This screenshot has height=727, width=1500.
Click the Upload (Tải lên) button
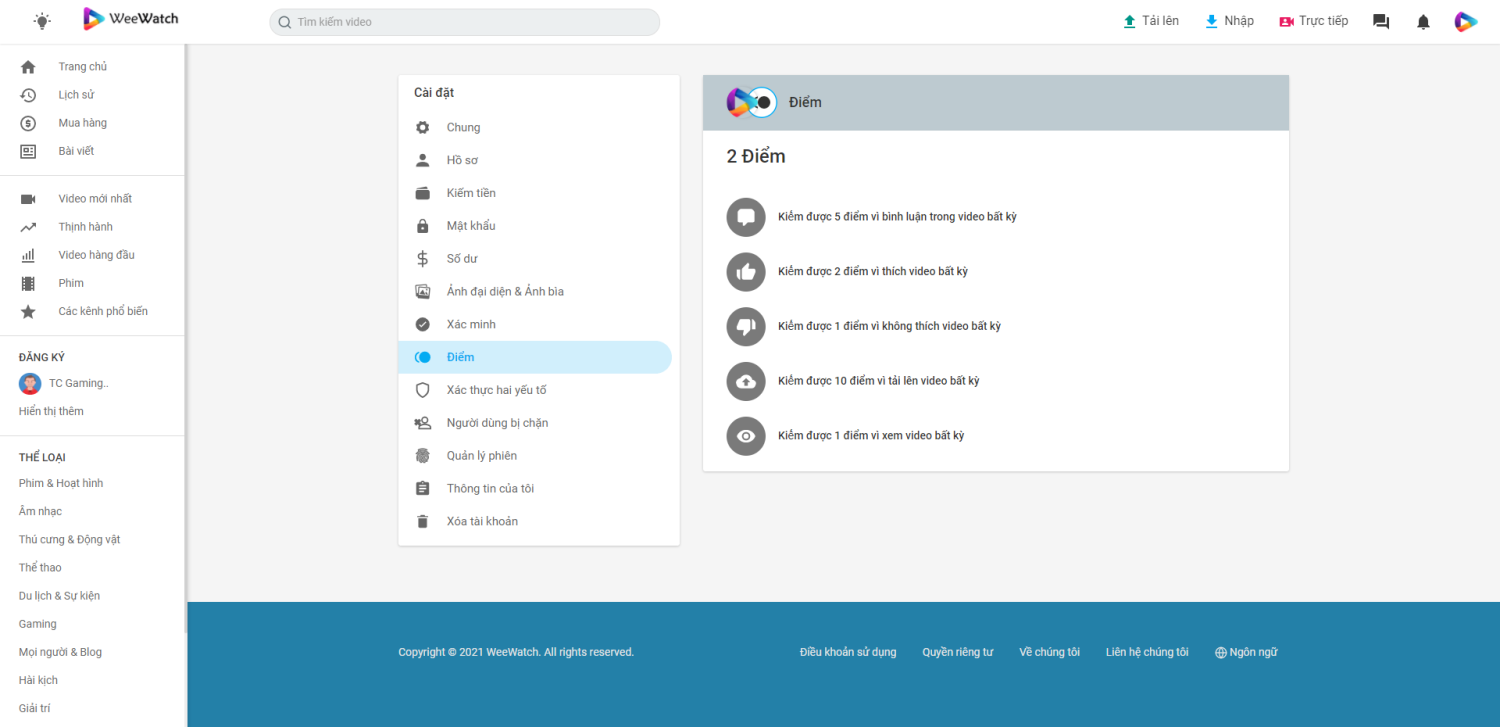coord(1150,21)
